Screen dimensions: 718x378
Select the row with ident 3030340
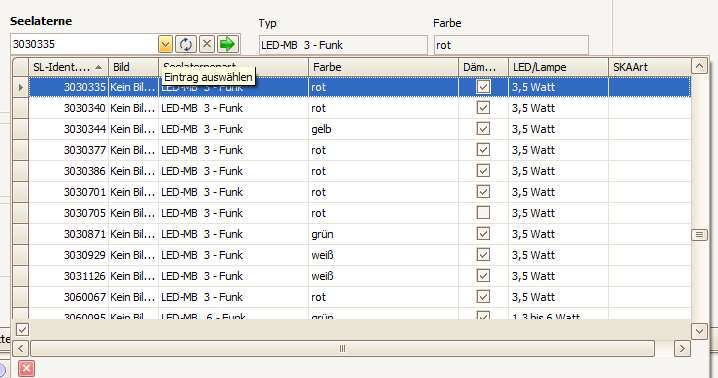click(x=360, y=108)
